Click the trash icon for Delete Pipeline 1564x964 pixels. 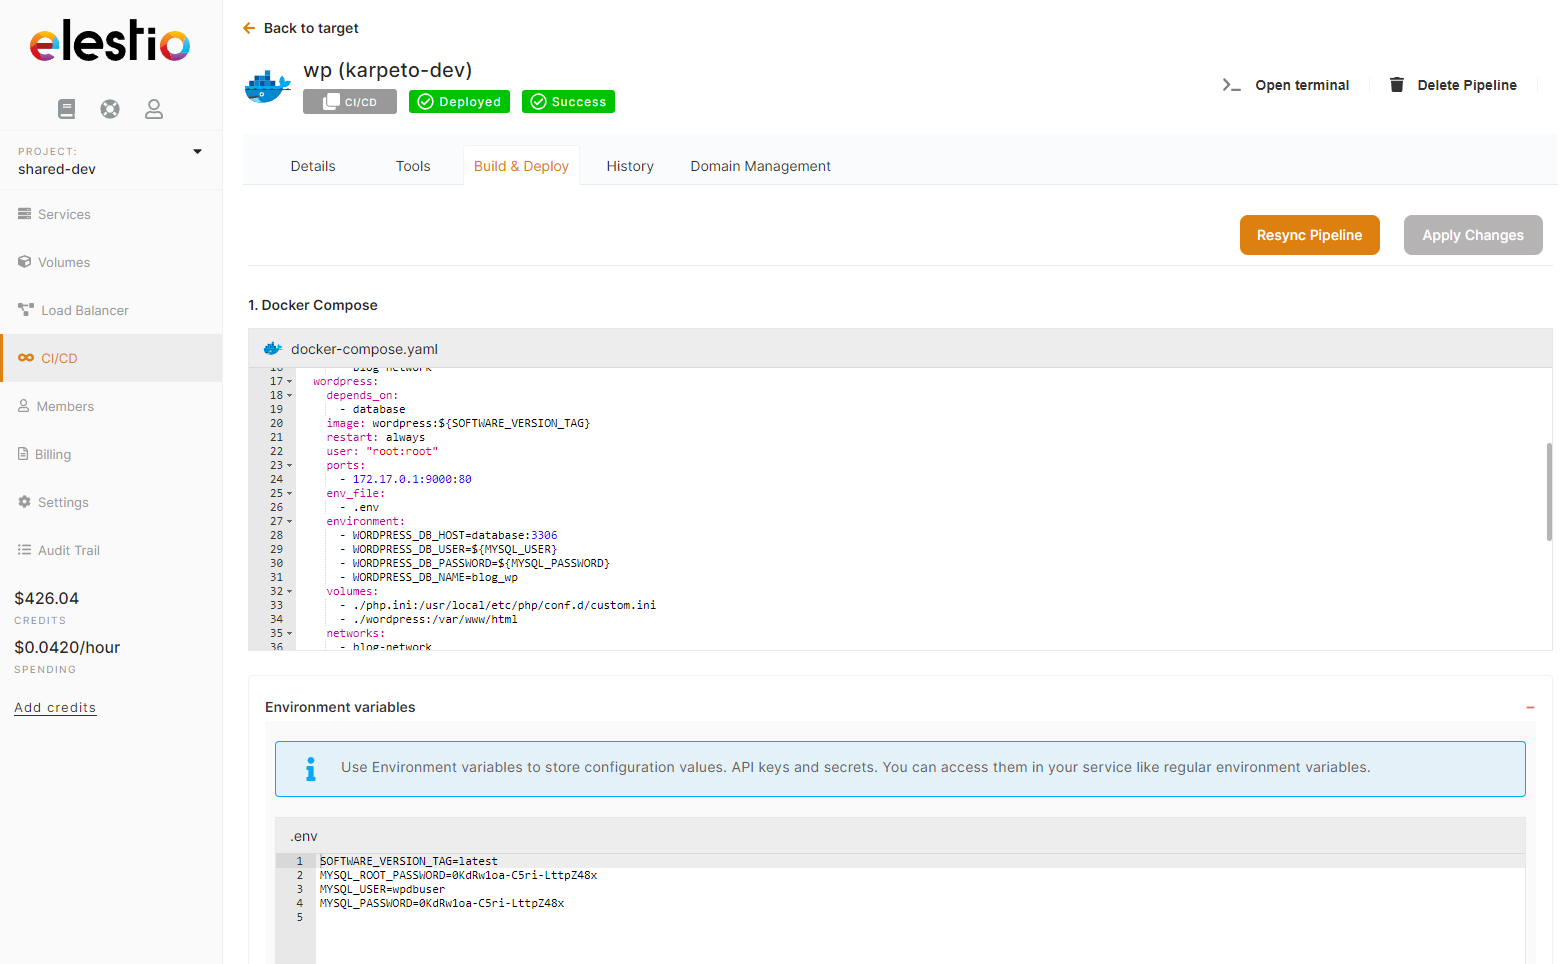pos(1397,85)
